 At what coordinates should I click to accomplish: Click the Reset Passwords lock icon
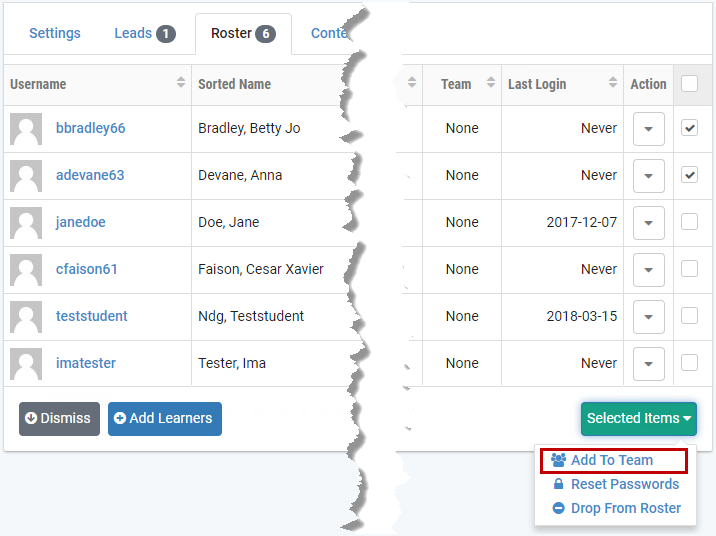tap(559, 484)
